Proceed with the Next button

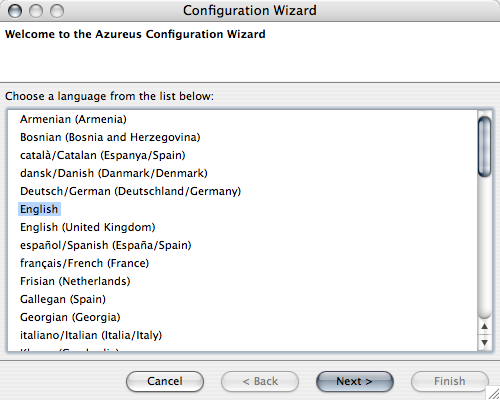pos(355,381)
